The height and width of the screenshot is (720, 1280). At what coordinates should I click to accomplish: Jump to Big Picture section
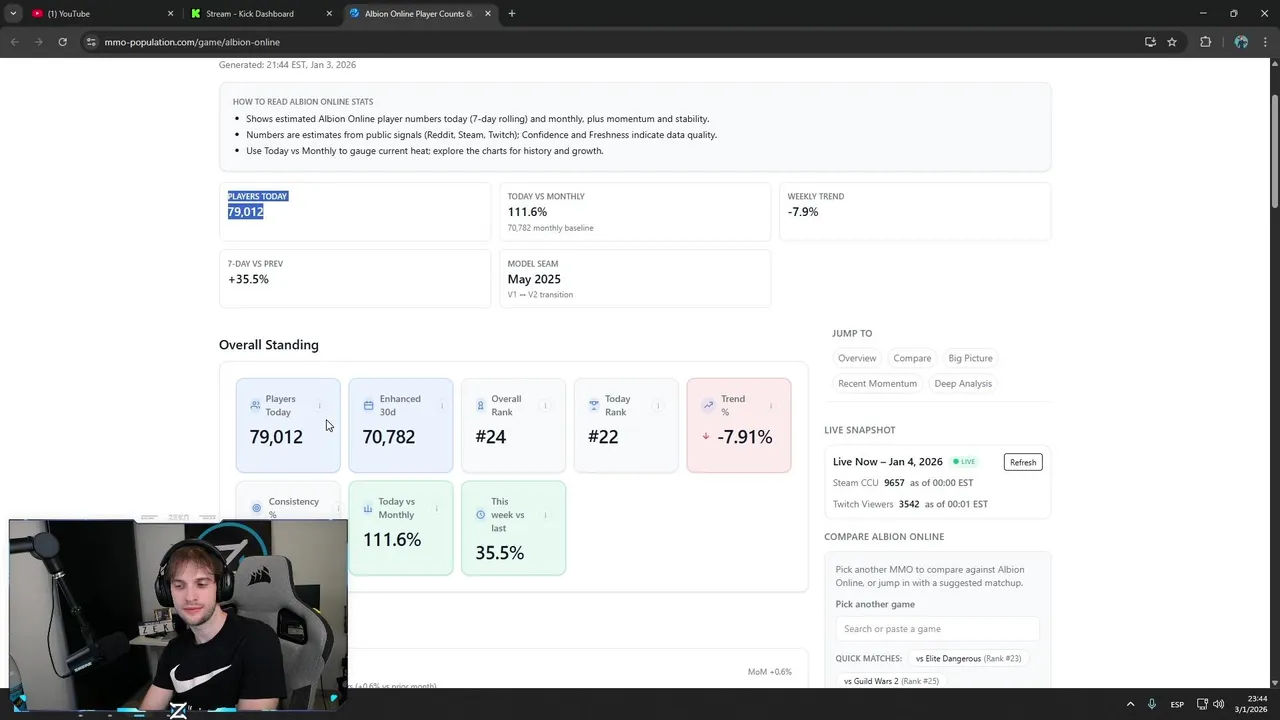pyautogui.click(x=971, y=358)
